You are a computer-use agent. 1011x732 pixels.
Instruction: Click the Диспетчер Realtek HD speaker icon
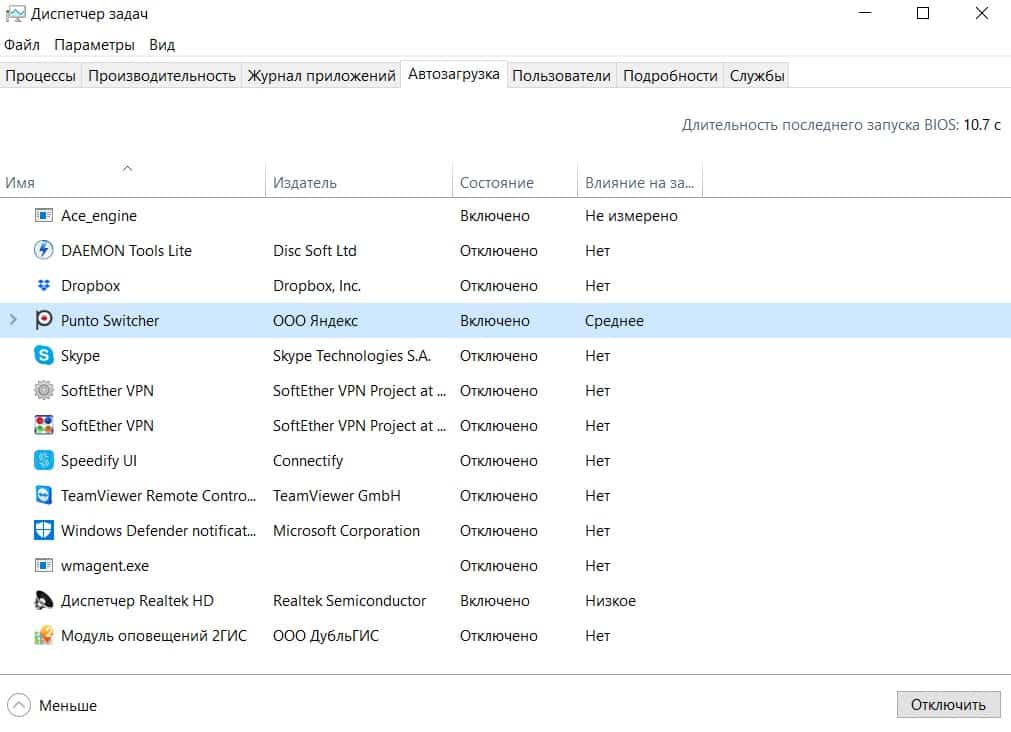43,600
